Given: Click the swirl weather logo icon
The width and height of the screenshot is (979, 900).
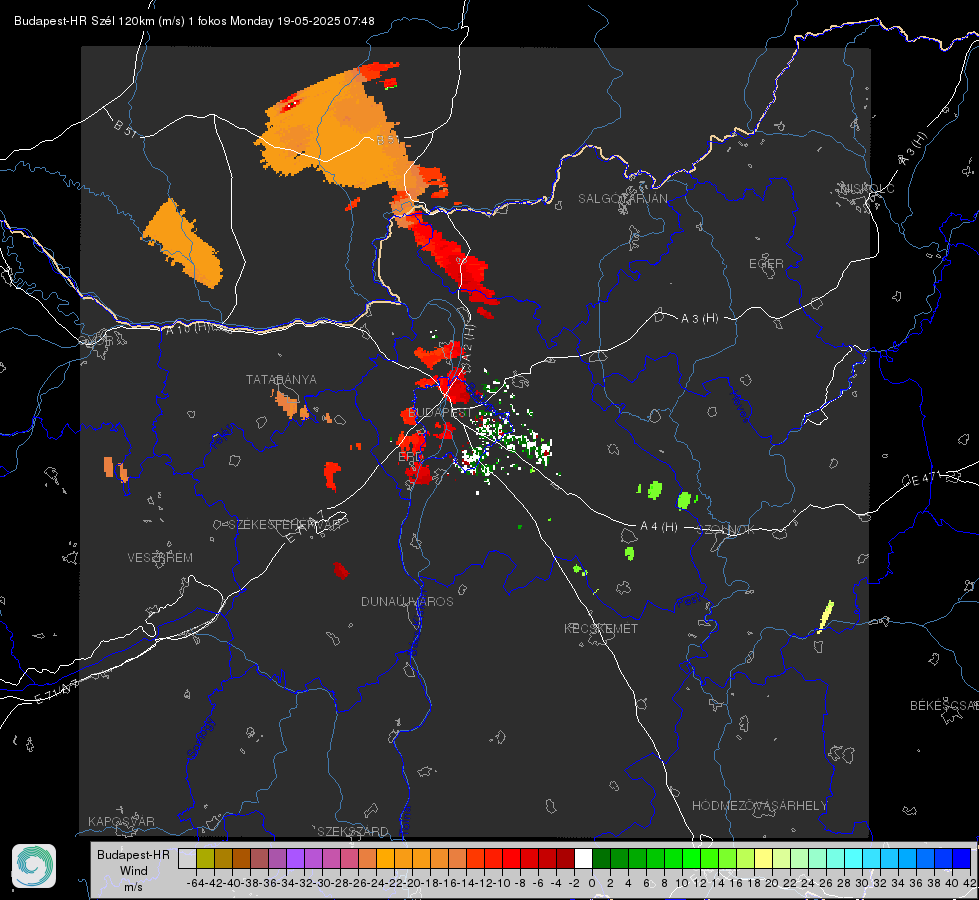Looking at the screenshot, I should (x=34, y=866).
